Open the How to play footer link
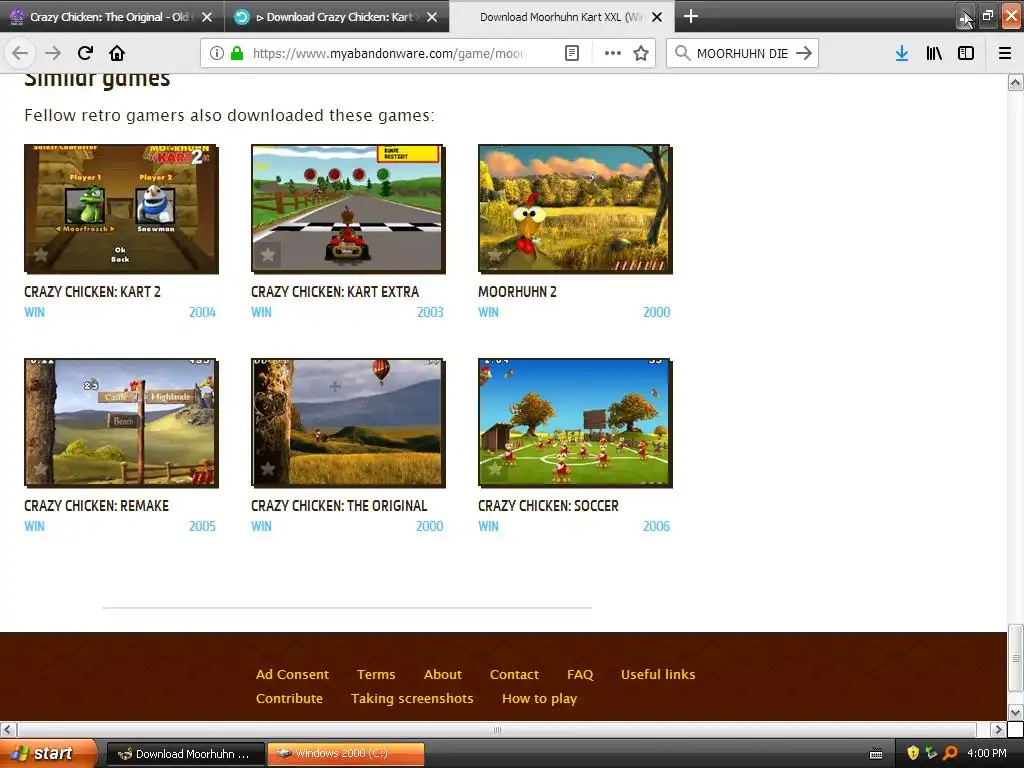This screenshot has height=768, width=1024. coord(539,698)
